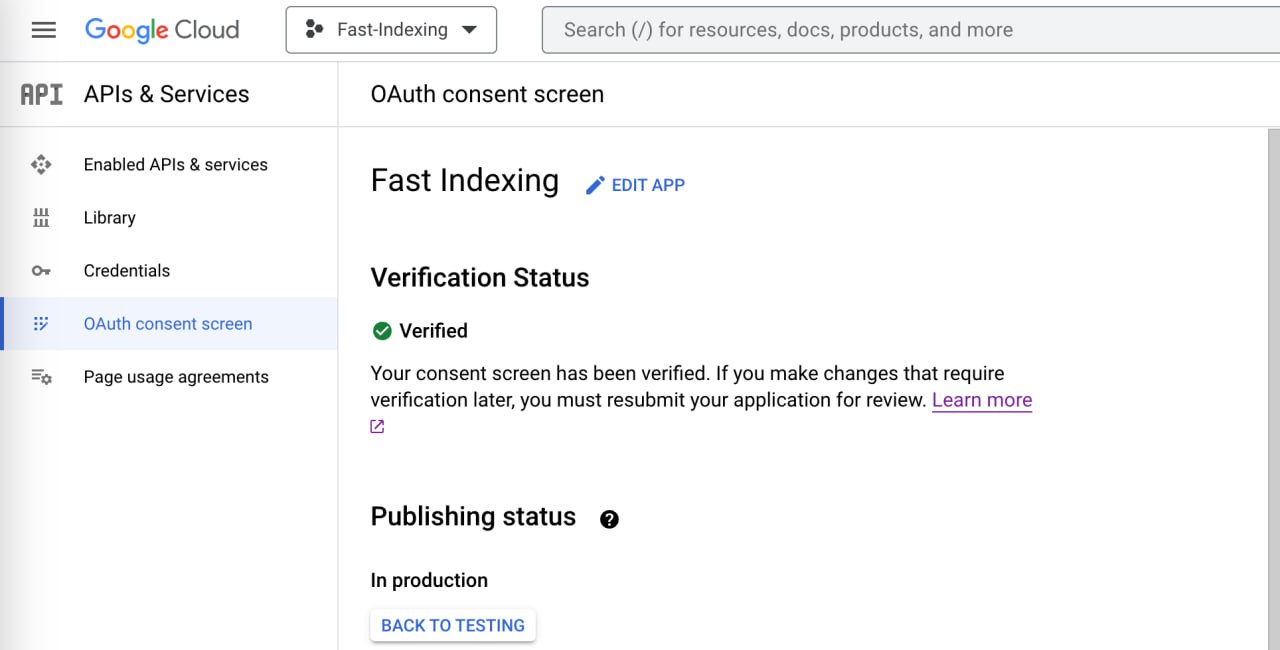This screenshot has width=1280, height=650.
Task: Click the Fast Indexing app title
Action: [465, 180]
